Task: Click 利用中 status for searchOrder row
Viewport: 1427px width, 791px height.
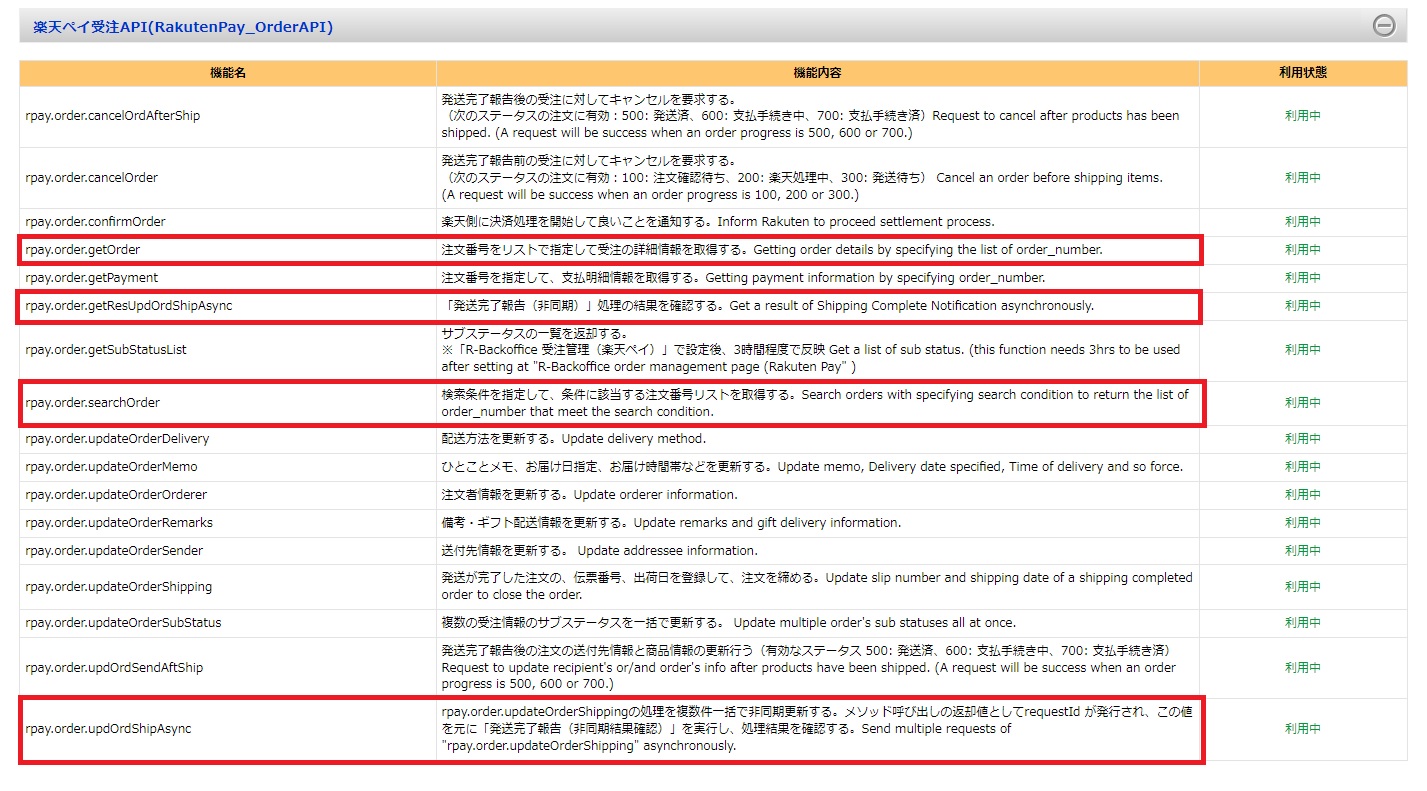Action: click(1303, 403)
